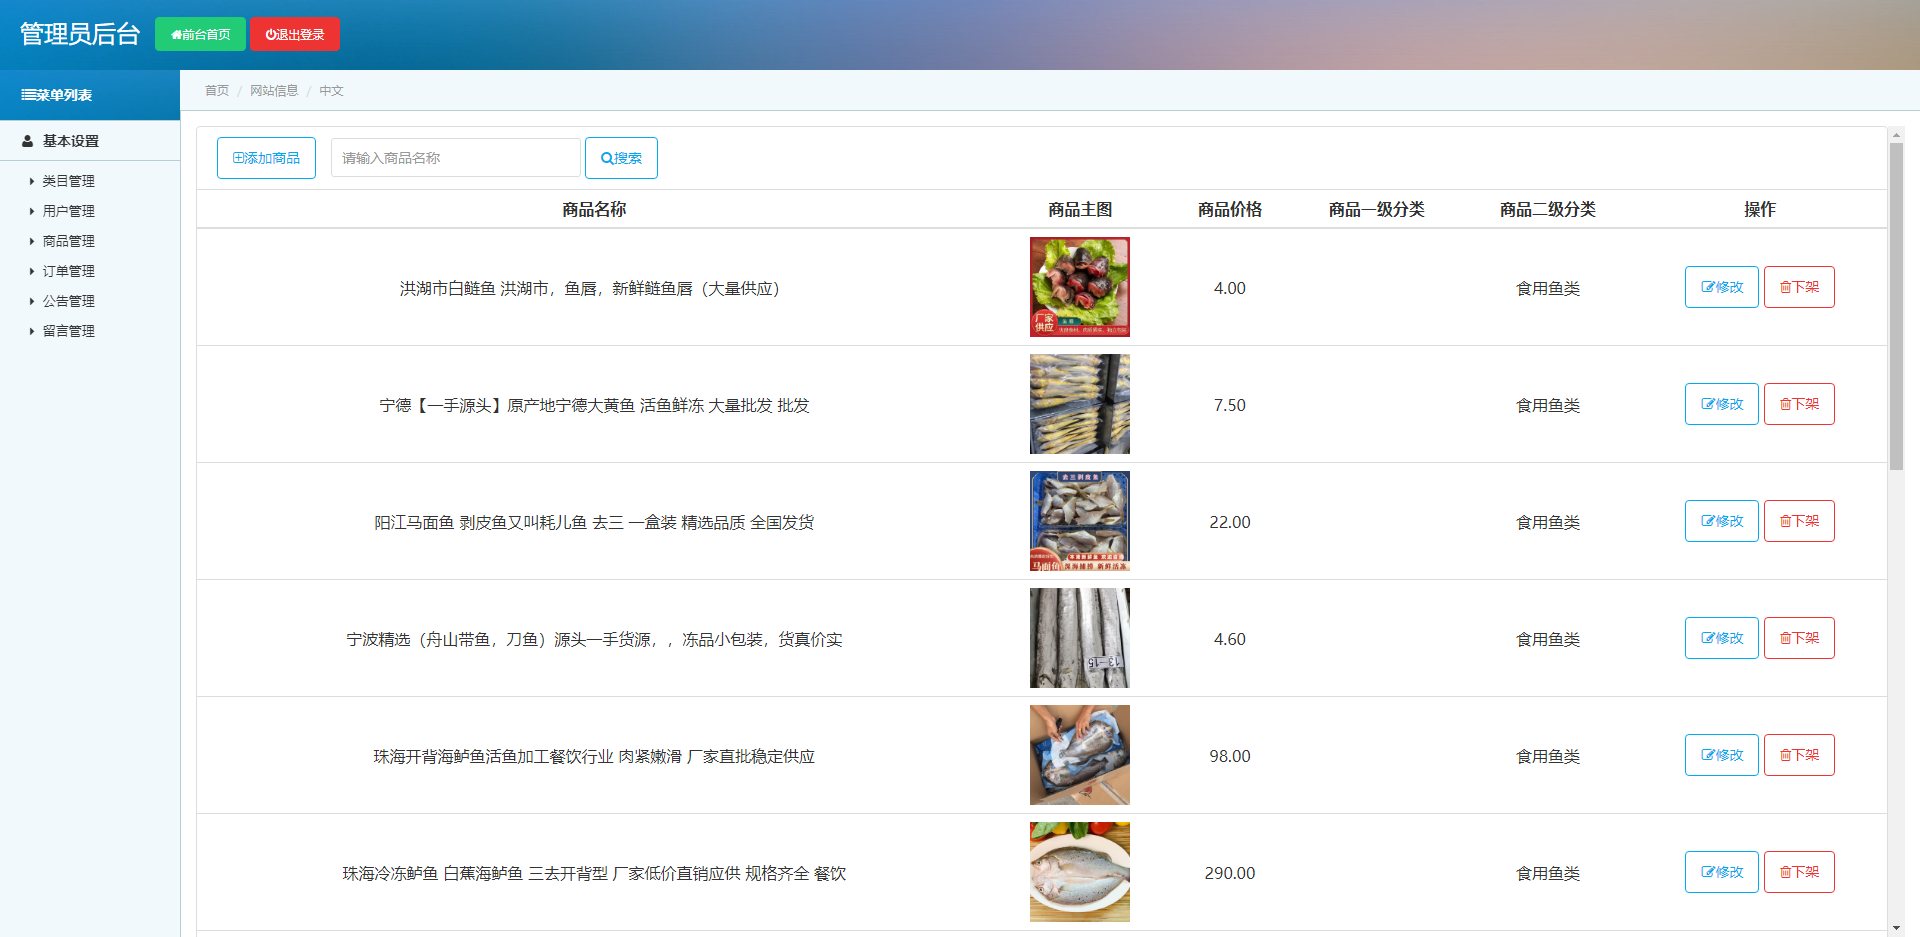Expand the 用户管理 sidebar section
The image size is (1920, 937).
(x=68, y=211)
